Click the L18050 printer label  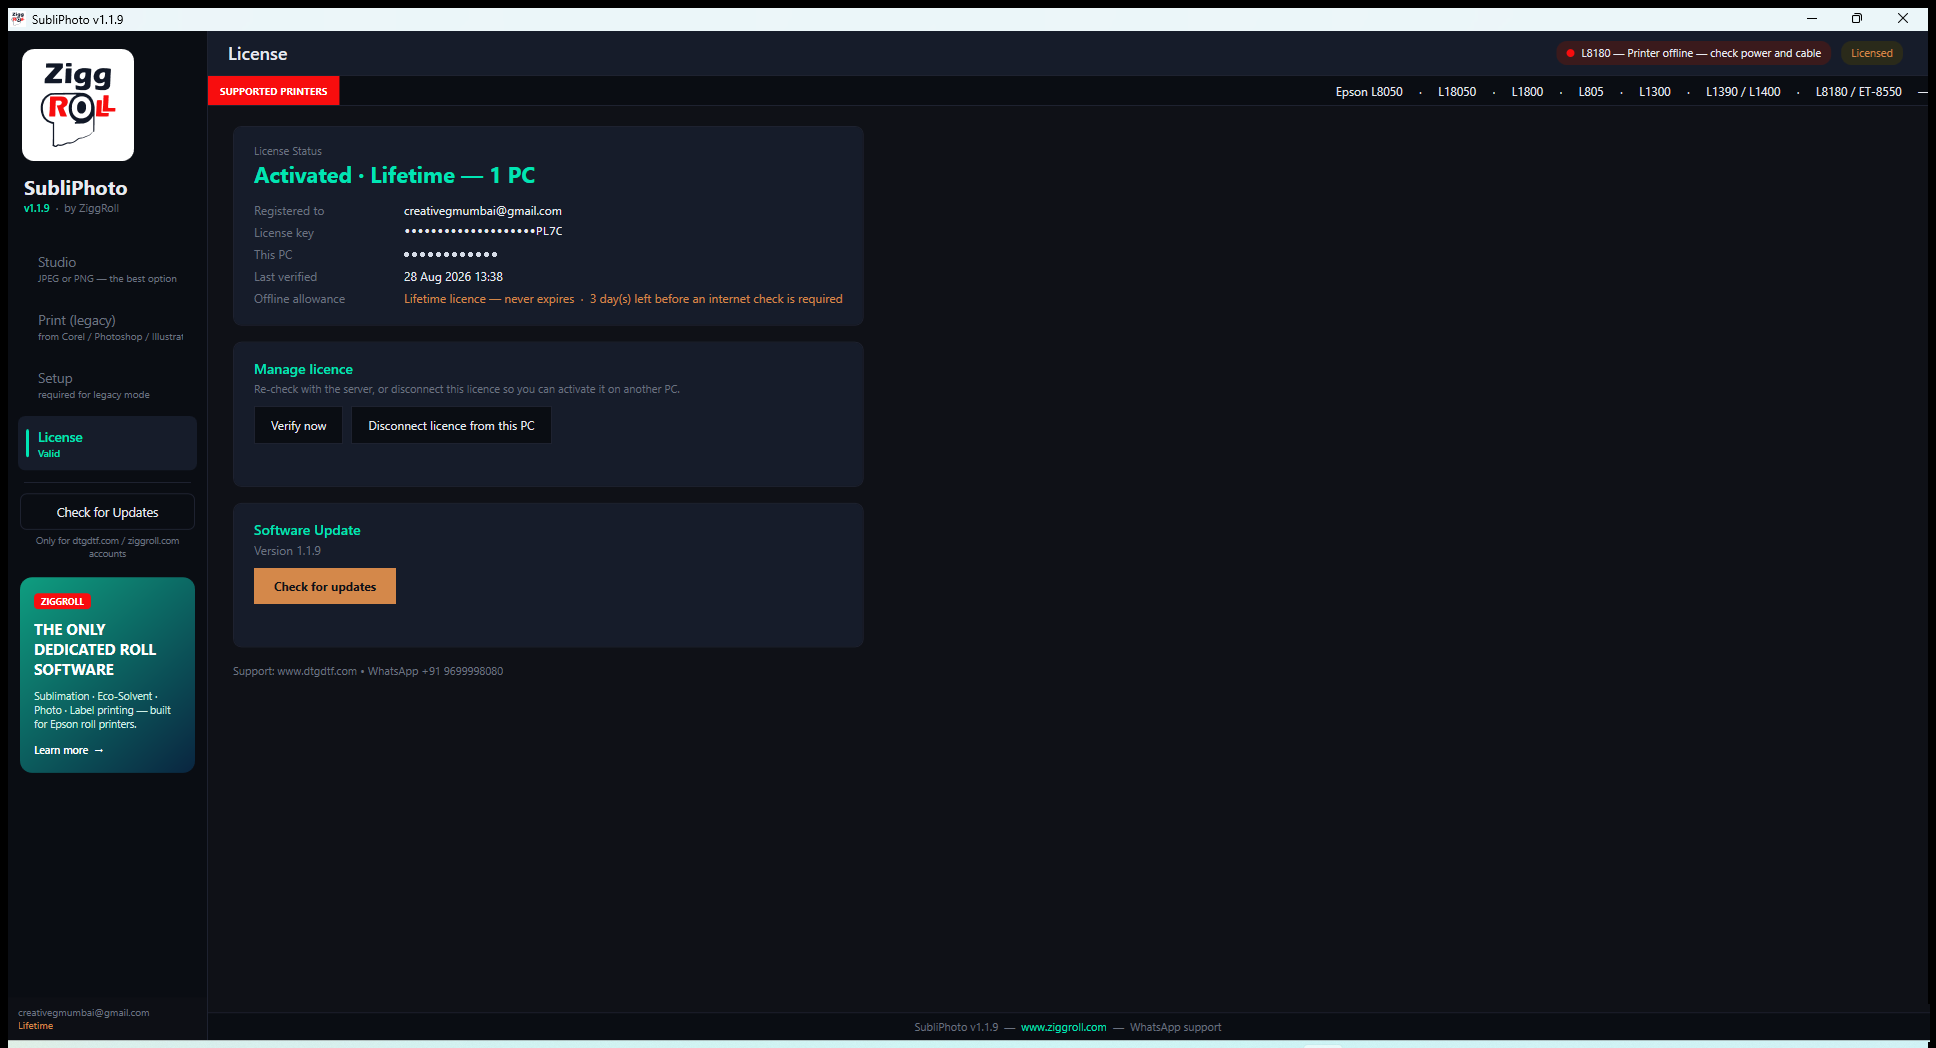click(x=1457, y=92)
